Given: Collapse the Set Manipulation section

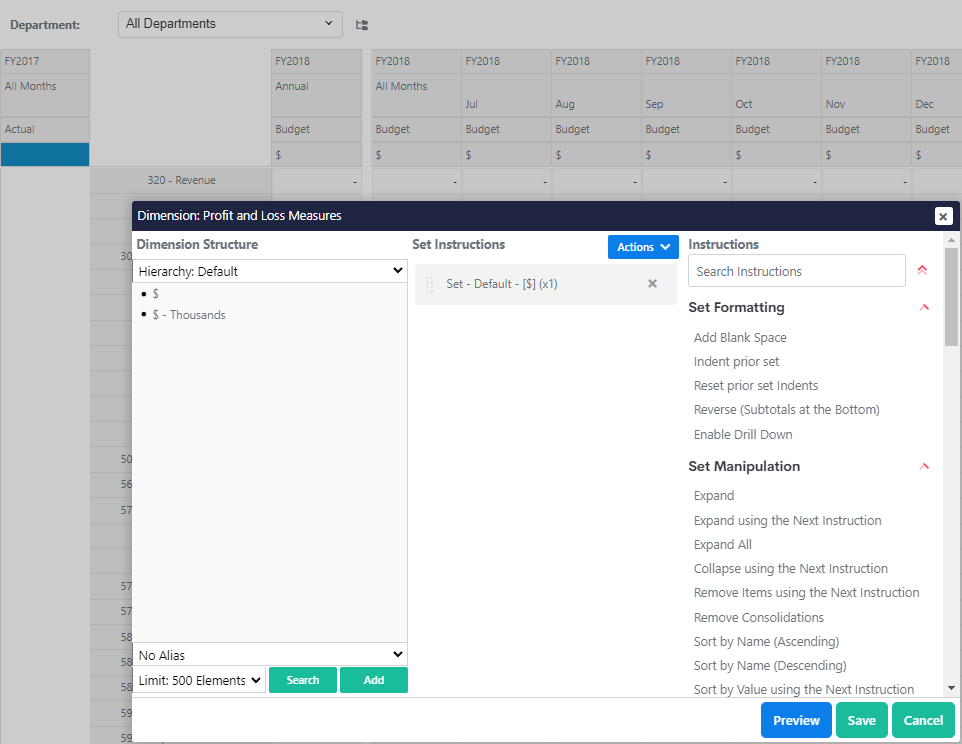Looking at the screenshot, I should pos(924,466).
